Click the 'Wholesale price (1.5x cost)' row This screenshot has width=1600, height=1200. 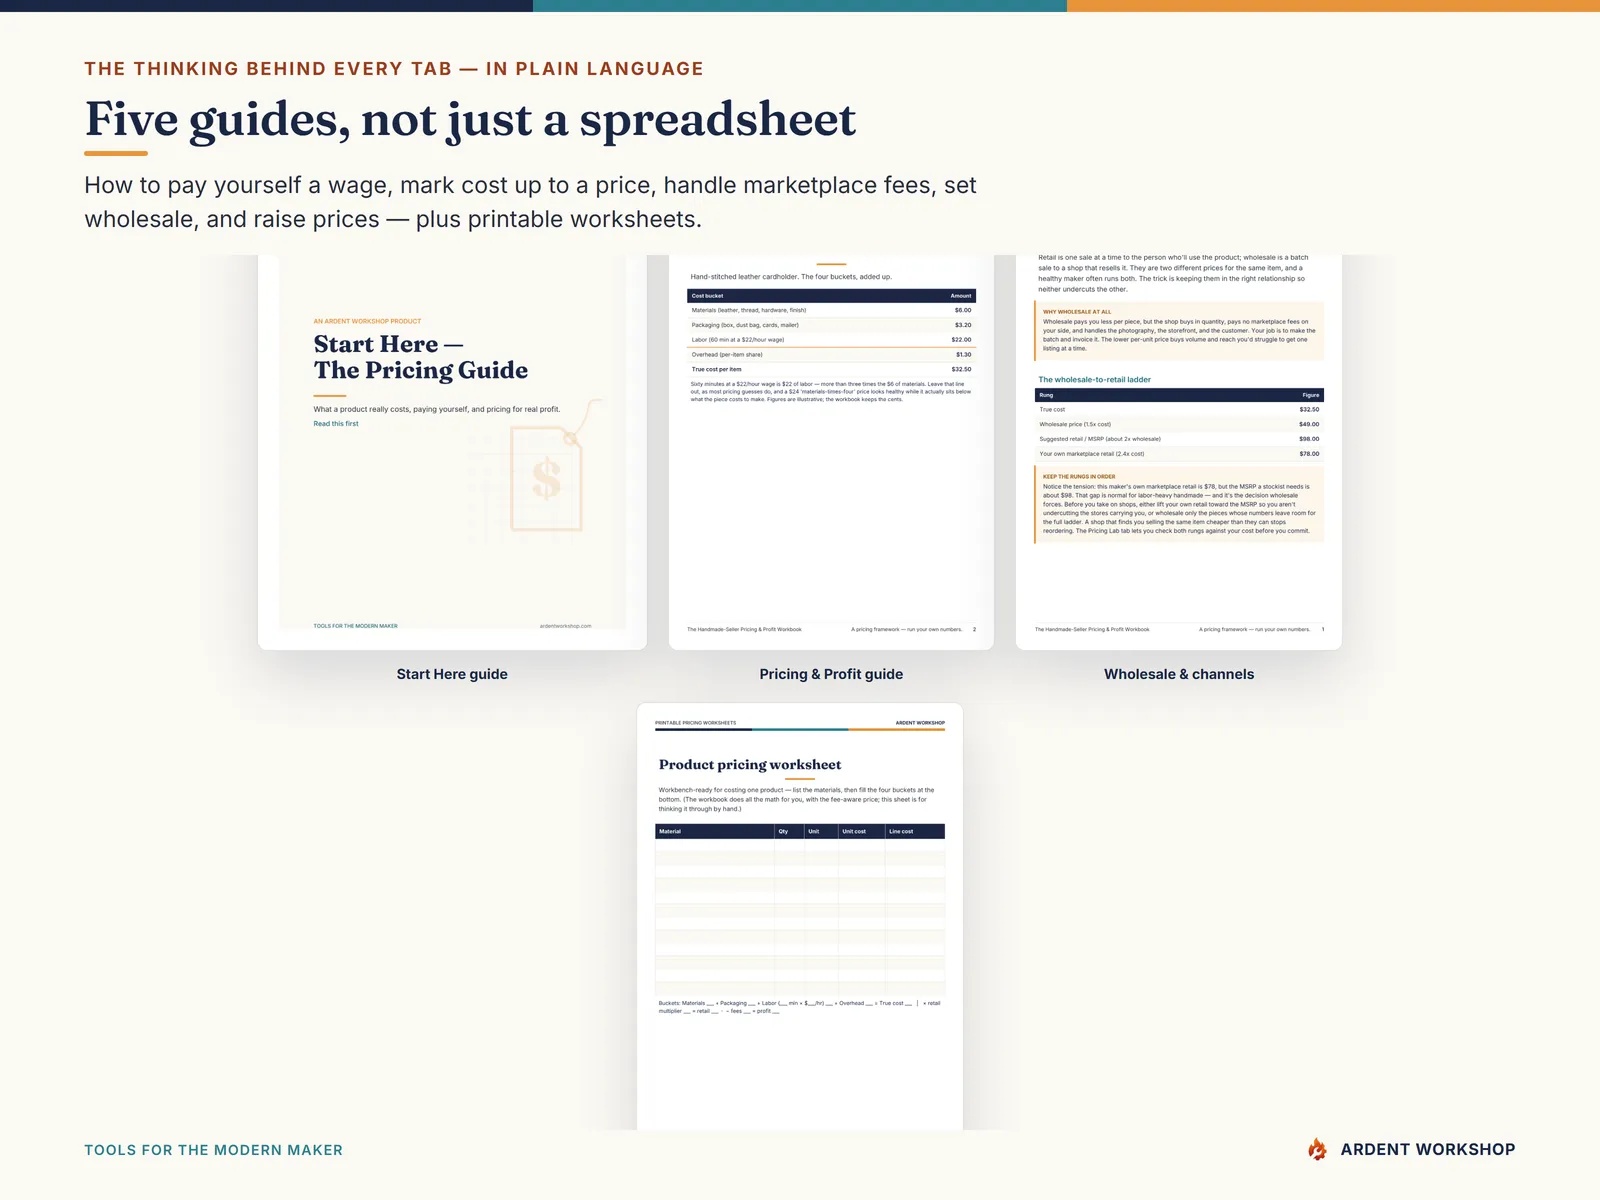pos(1179,424)
